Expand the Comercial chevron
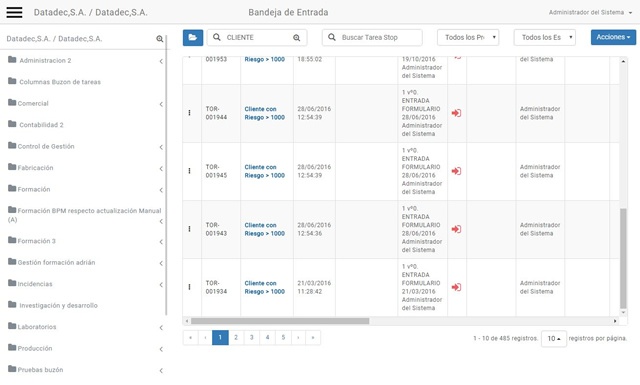The image size is (640, 385). click(161, 104)
